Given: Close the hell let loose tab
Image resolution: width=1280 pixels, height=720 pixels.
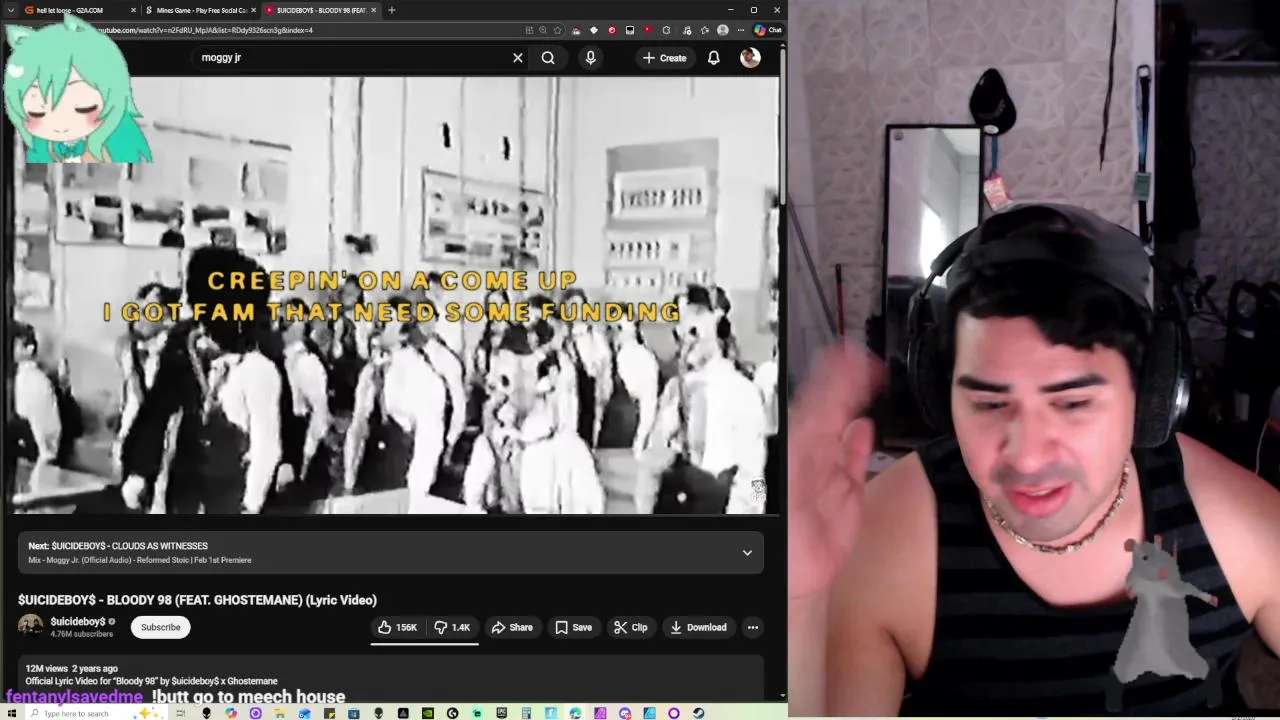Looking at the screenshot, I should 133,10.
